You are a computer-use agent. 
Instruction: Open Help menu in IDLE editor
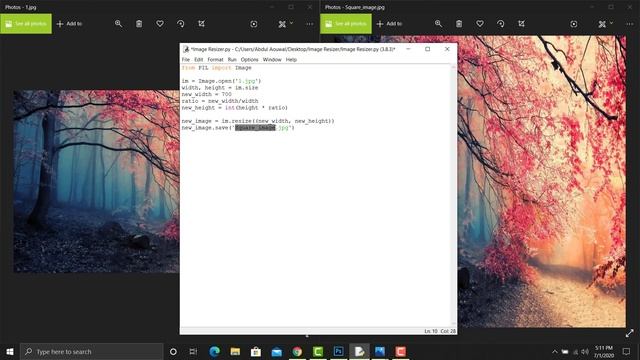[291, 60]
